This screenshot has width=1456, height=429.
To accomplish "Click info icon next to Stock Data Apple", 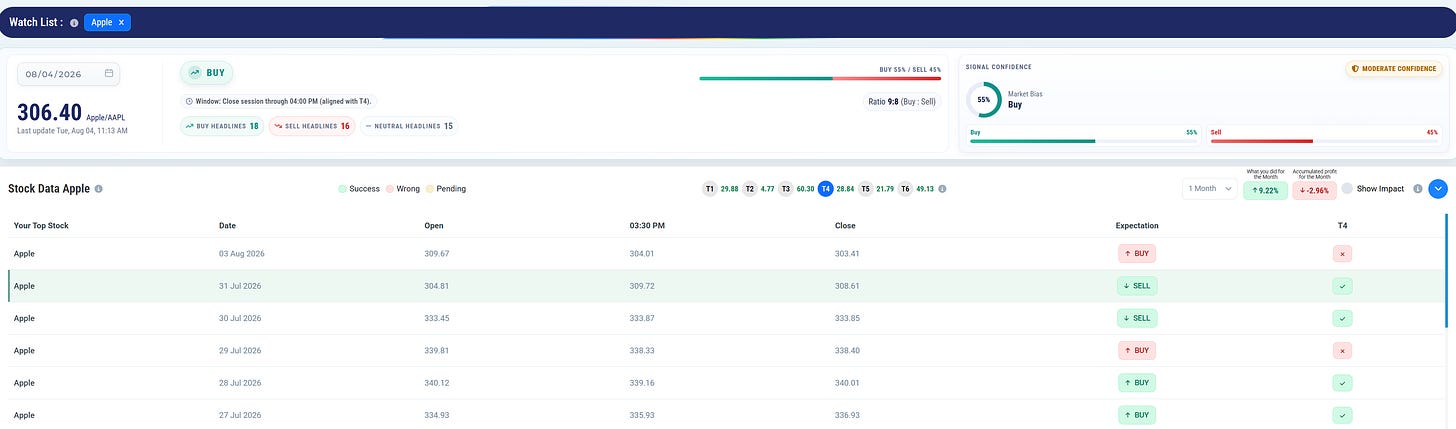I will [x=98, y=188].
